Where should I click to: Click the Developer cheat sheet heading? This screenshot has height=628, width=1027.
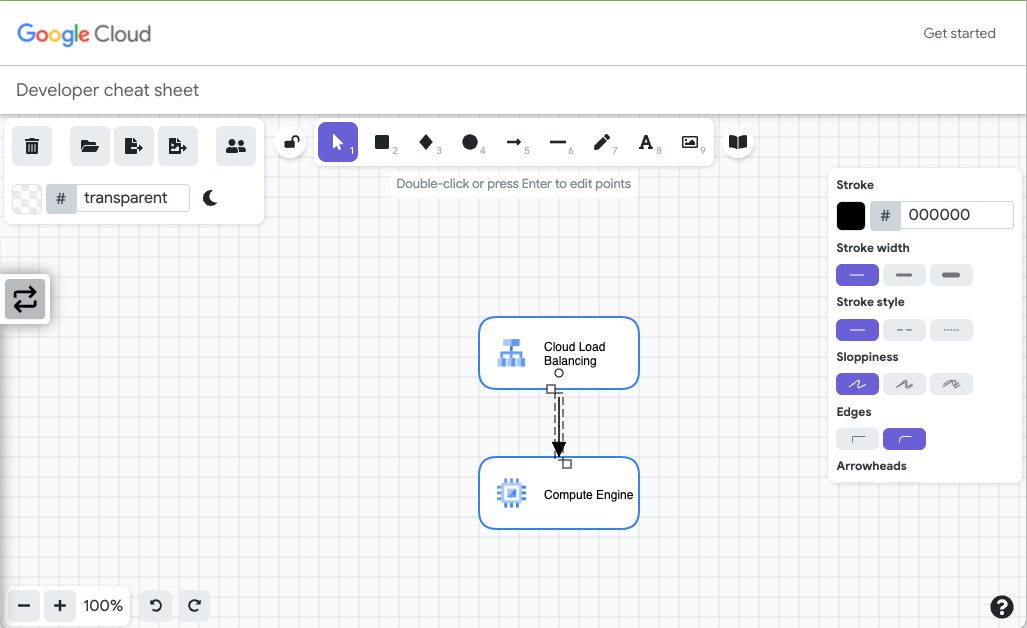click(x=107, y=90)
